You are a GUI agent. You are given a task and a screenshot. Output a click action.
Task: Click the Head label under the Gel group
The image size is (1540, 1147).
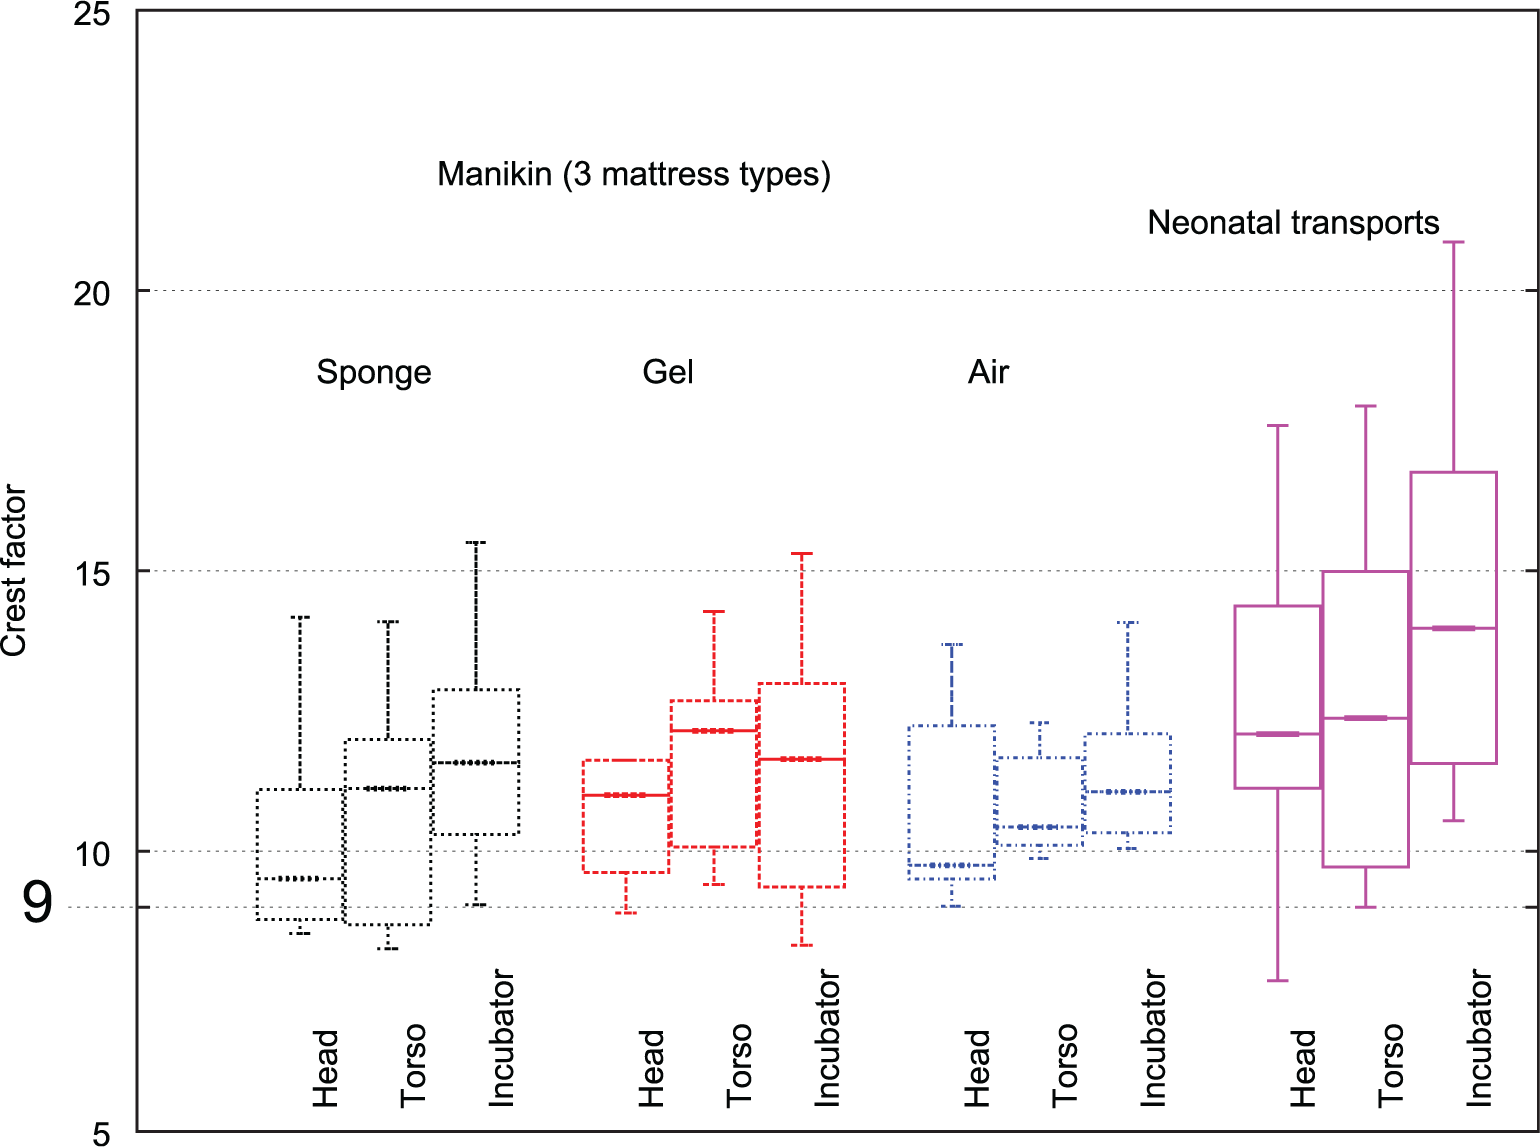point(651,1069)
